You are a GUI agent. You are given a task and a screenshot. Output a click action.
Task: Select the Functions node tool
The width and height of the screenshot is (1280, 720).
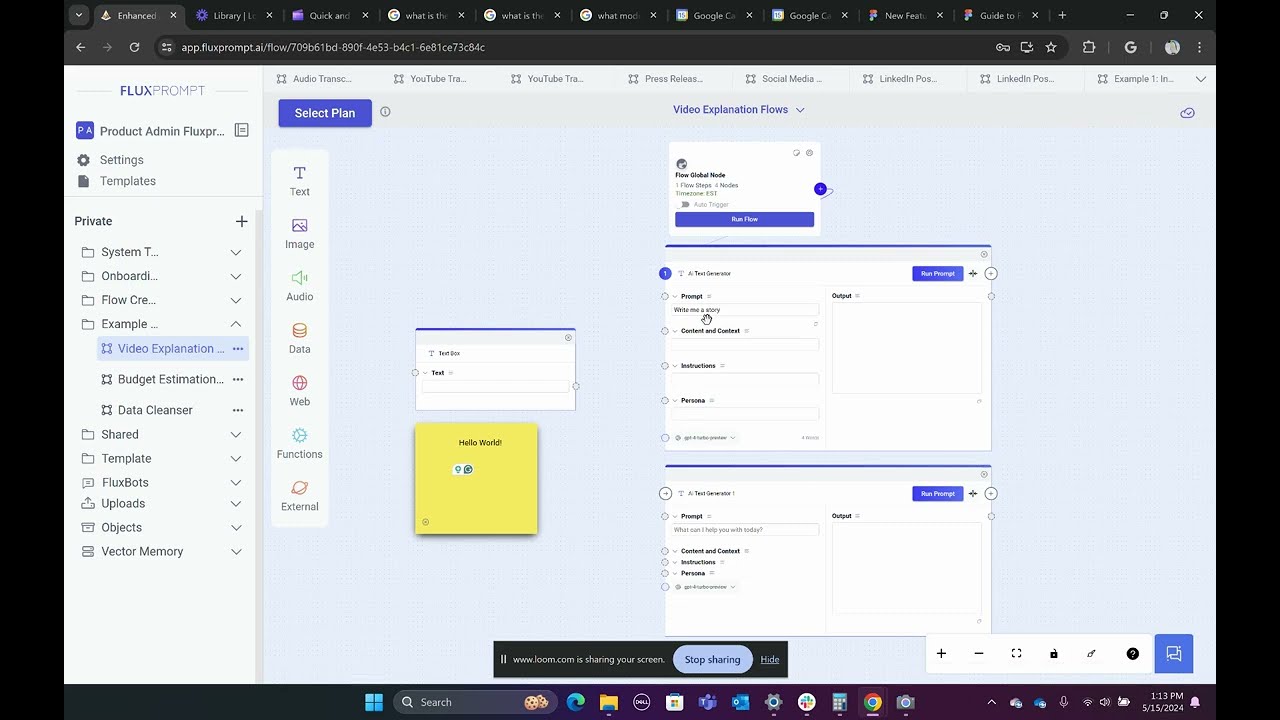coord(299,444)
